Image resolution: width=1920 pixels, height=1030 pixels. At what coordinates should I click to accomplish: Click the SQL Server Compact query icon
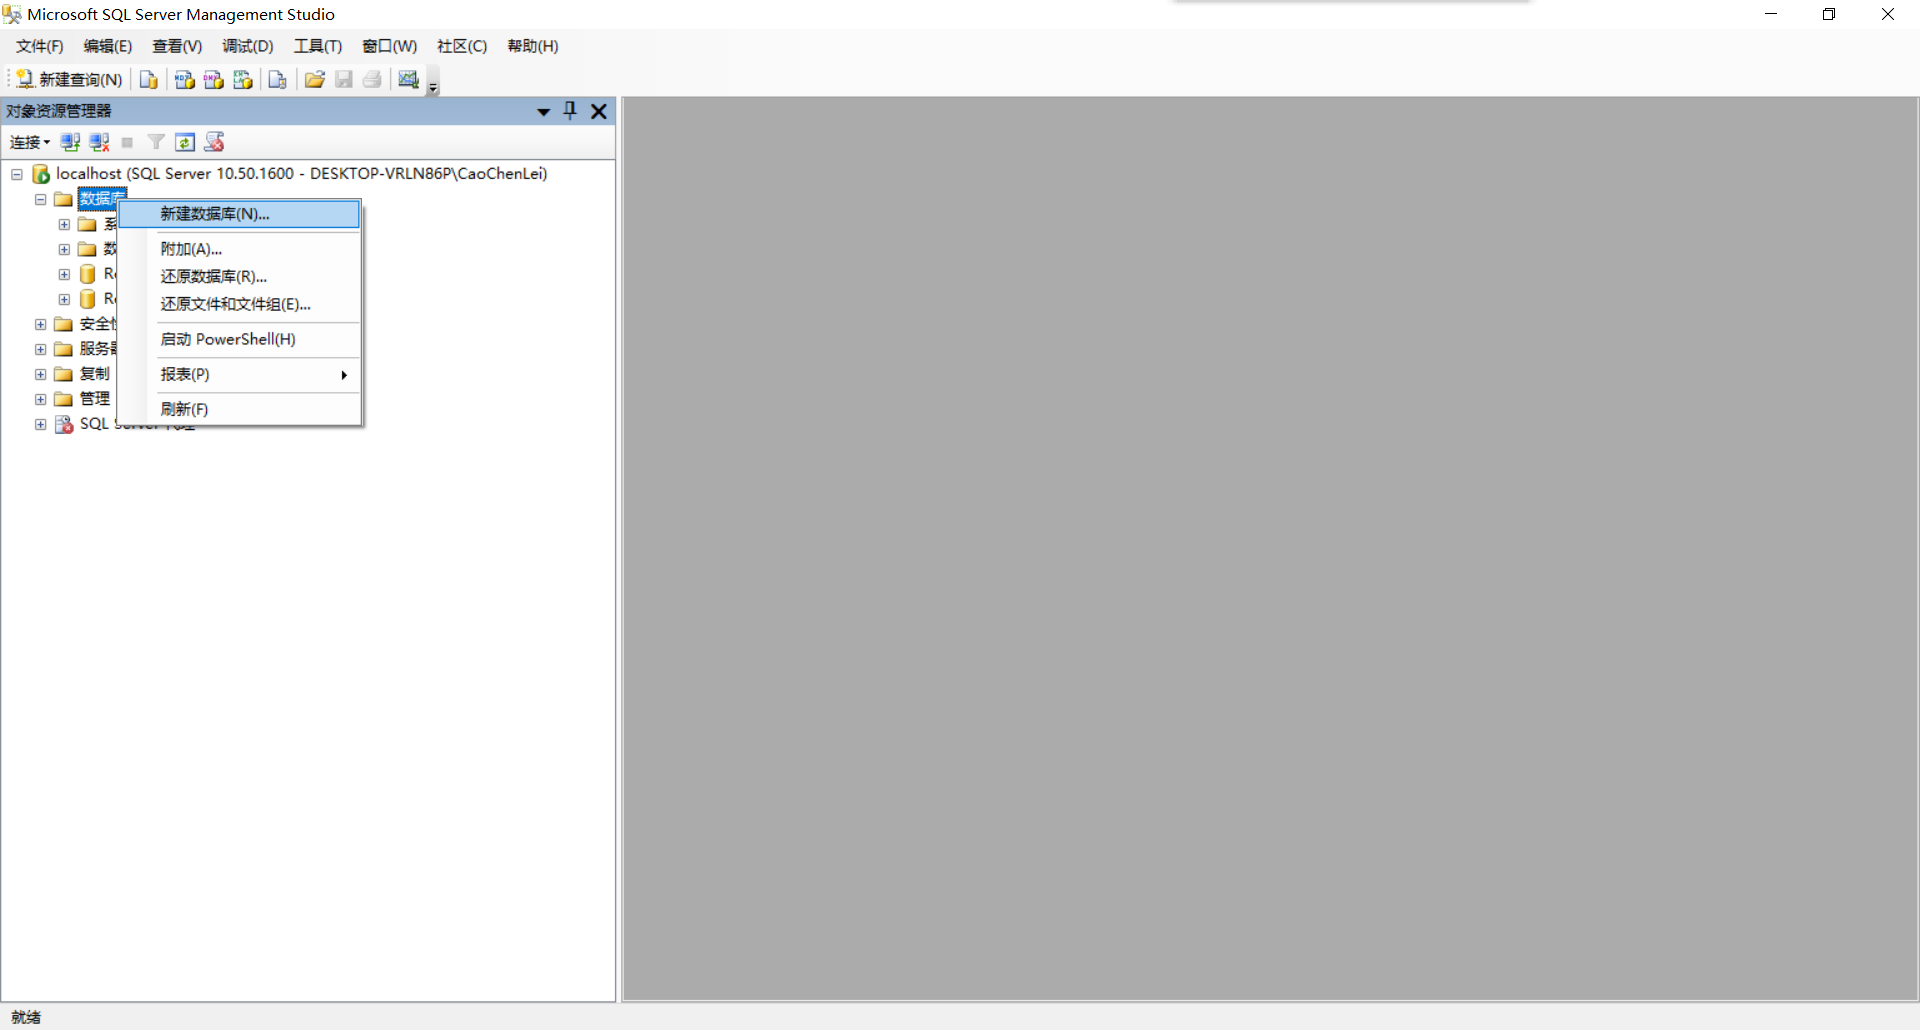pos(278,79)
